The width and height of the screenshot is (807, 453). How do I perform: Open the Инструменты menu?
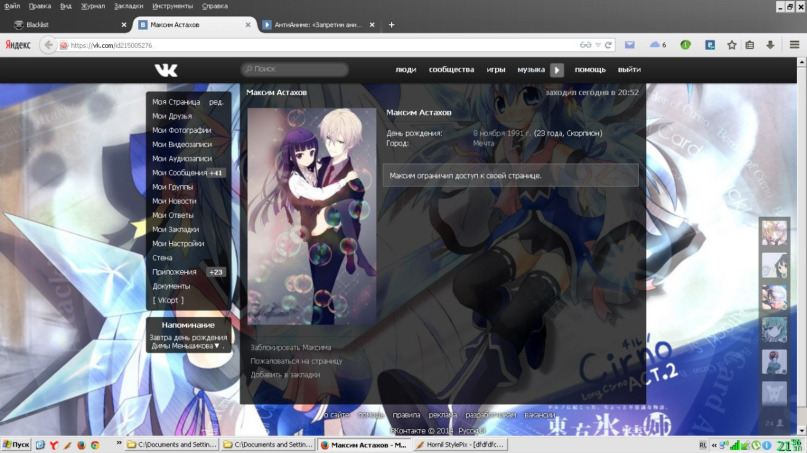tap(172, 6)
